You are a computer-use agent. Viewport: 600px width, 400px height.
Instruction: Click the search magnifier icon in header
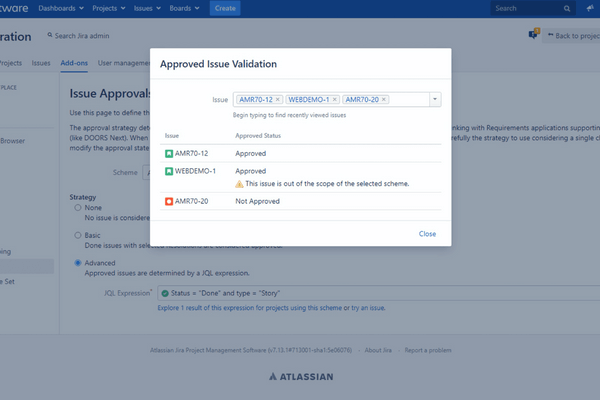[x=567, y=8]
